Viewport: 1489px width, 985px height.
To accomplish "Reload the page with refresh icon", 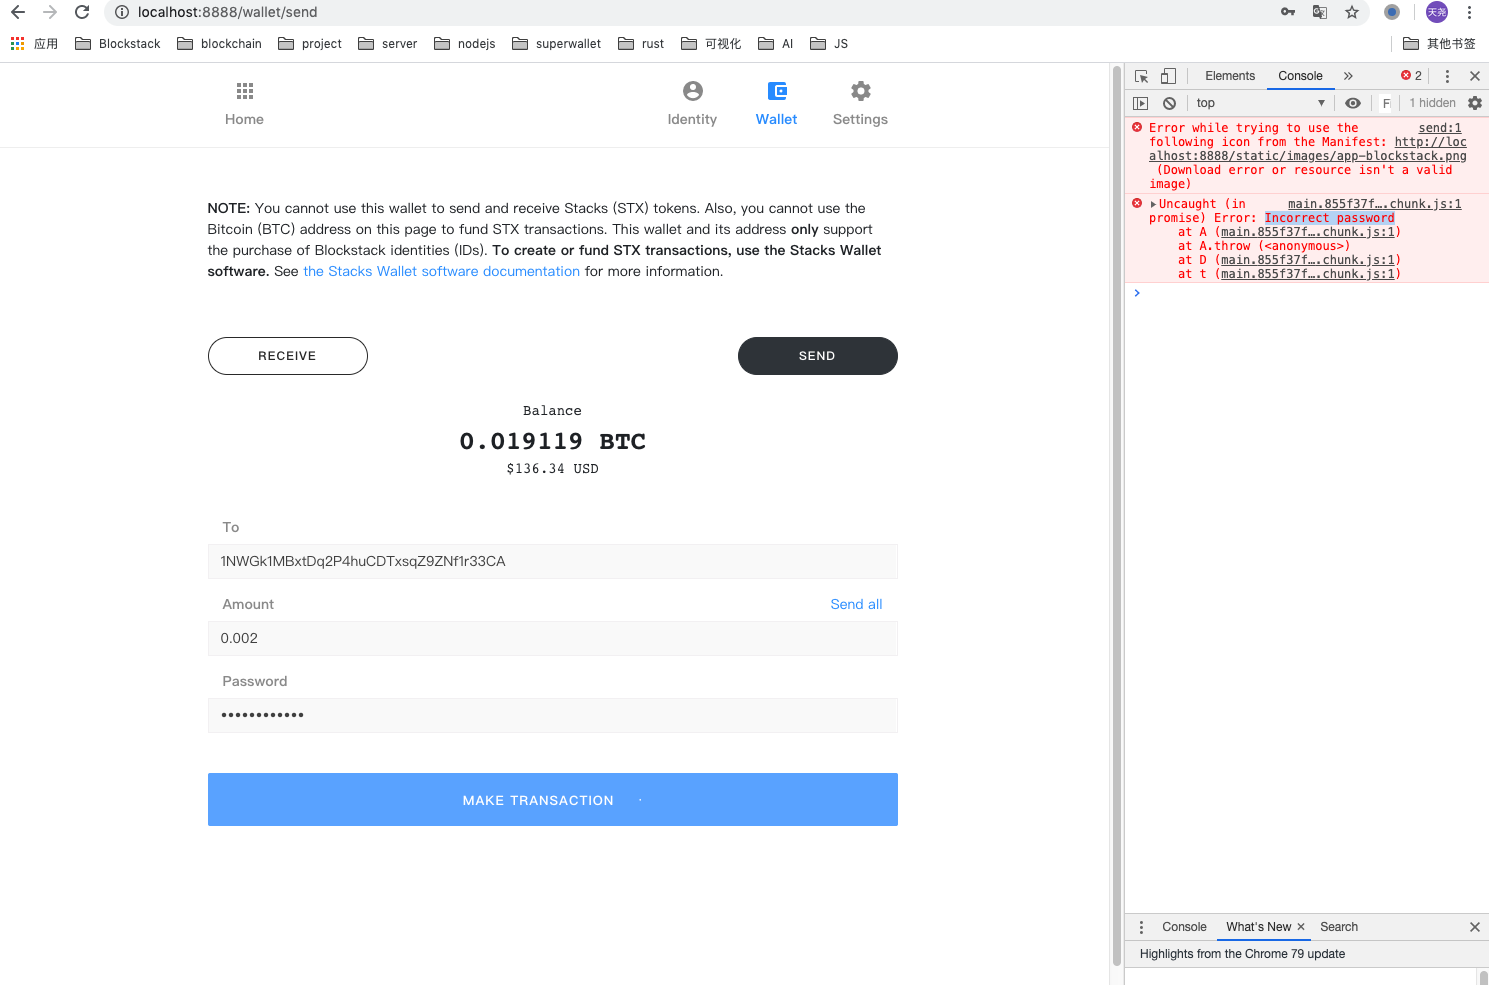I will pyautogui.click(x=82, y=12).
